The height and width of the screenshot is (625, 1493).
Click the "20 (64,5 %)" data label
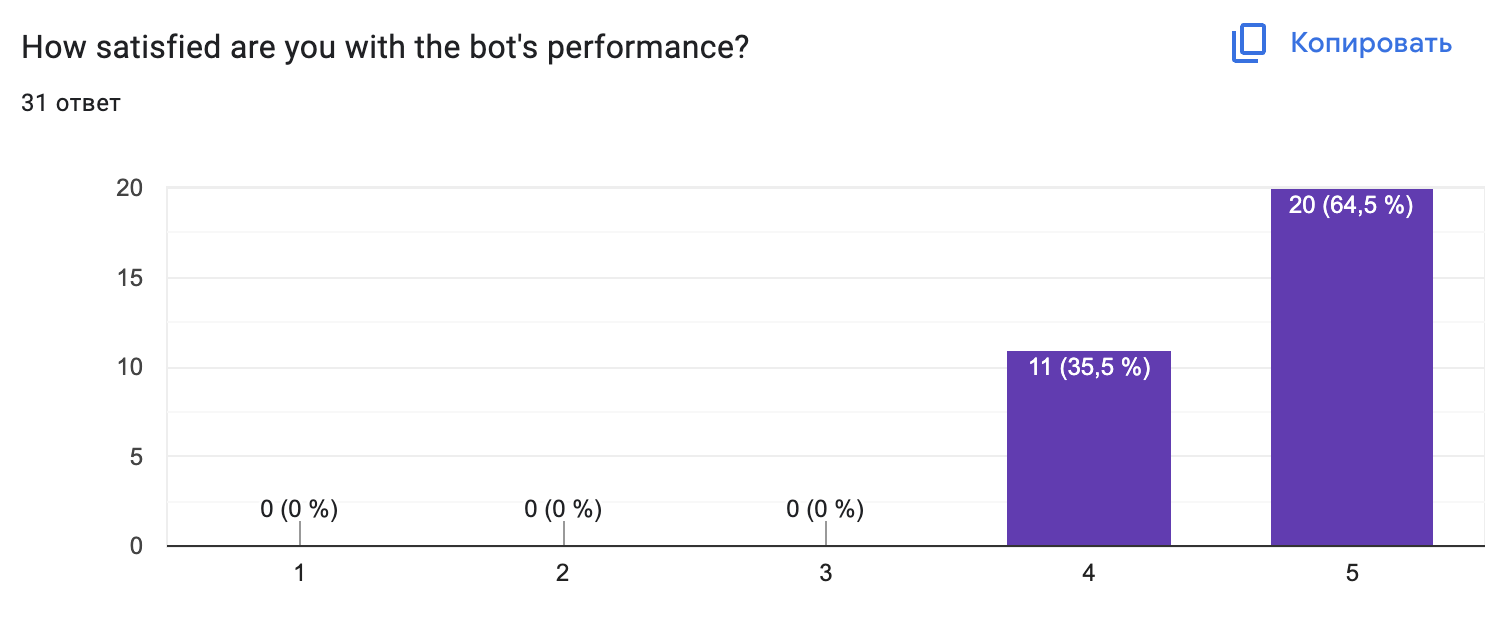1351,207
